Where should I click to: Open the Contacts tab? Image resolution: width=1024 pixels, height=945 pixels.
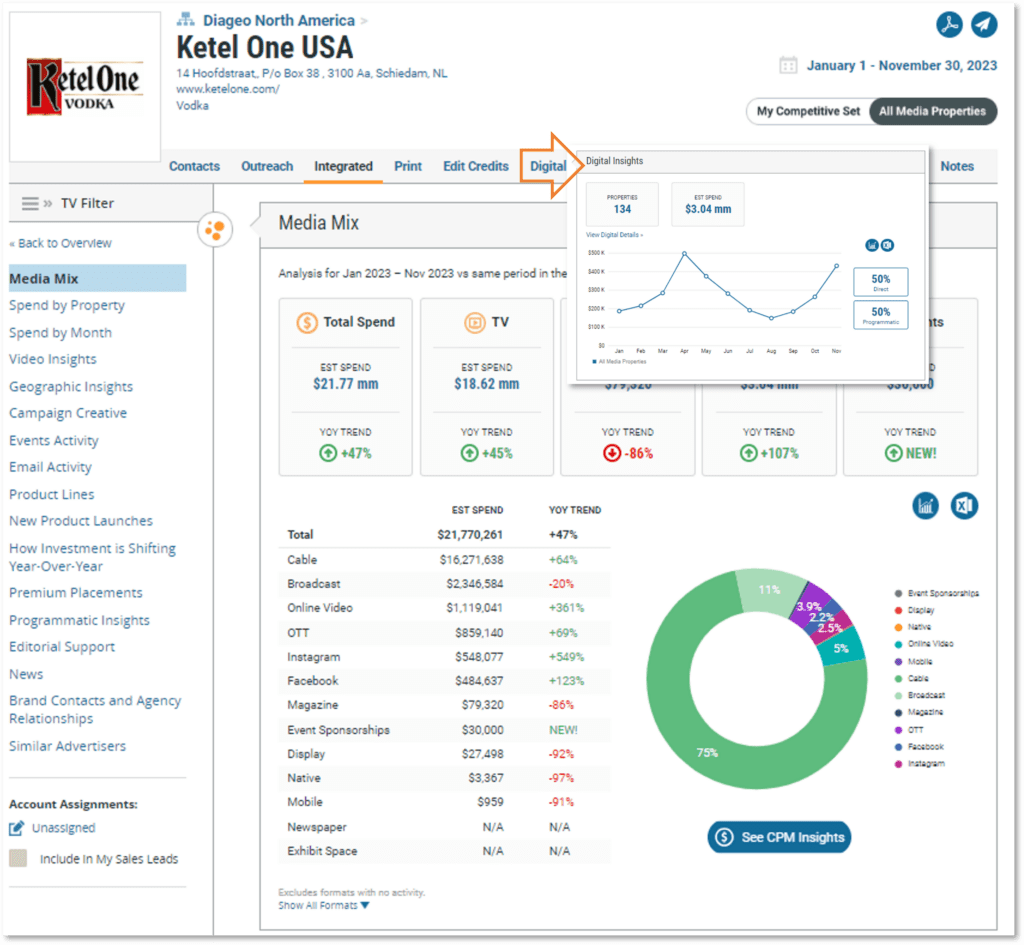coord(195,166)
